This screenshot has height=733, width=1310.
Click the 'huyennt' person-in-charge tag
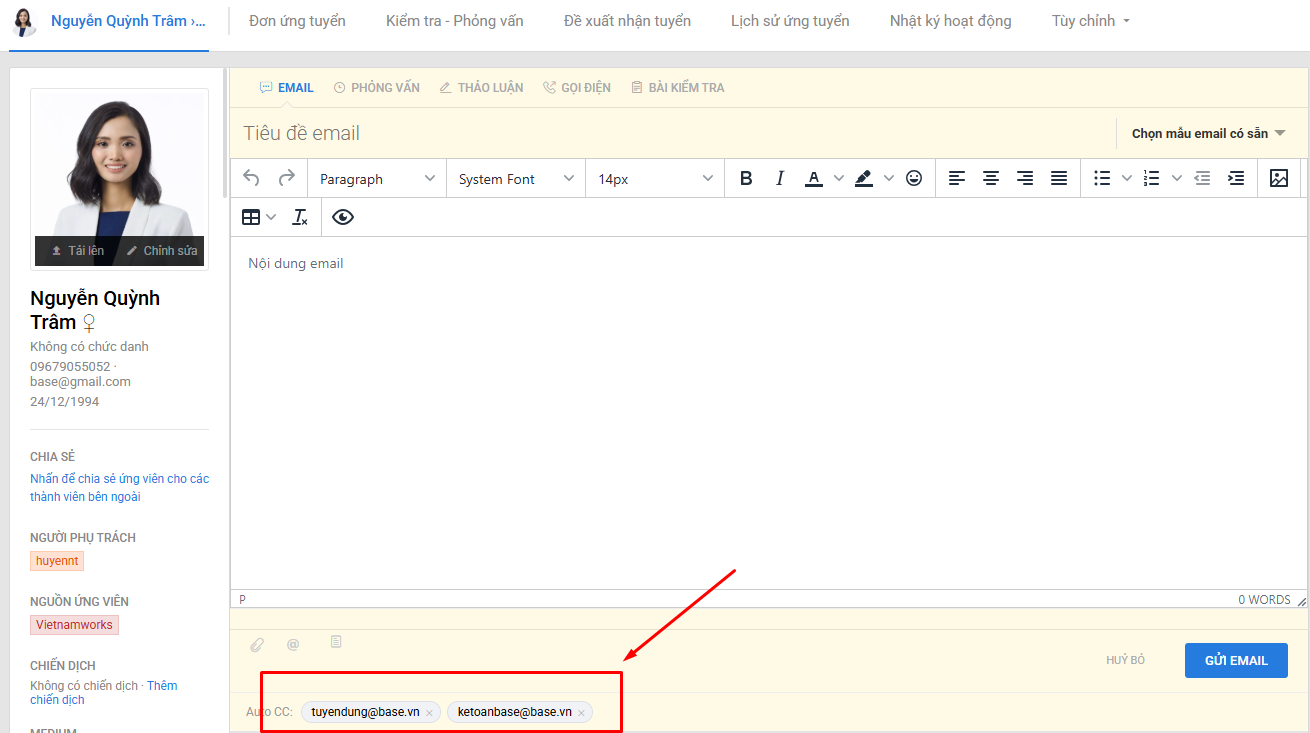(x=57, y=561)
